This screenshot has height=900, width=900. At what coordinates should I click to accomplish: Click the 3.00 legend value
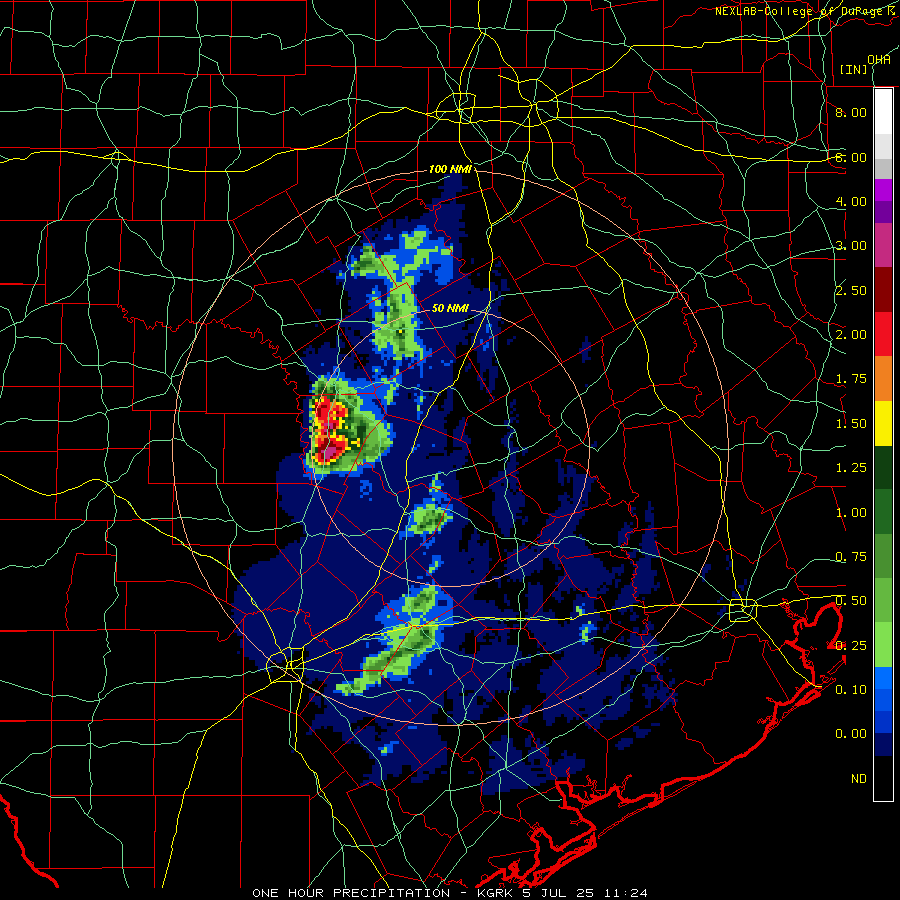click(x=851, y=246)
